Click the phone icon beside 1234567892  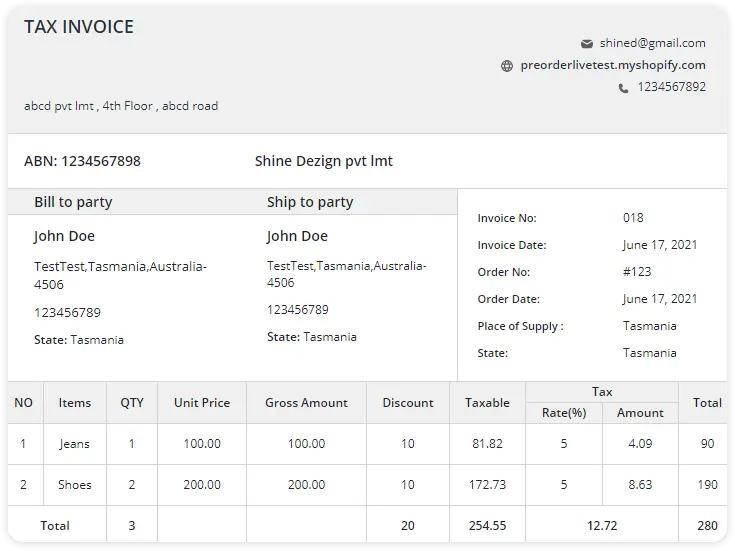coord(624,88)
